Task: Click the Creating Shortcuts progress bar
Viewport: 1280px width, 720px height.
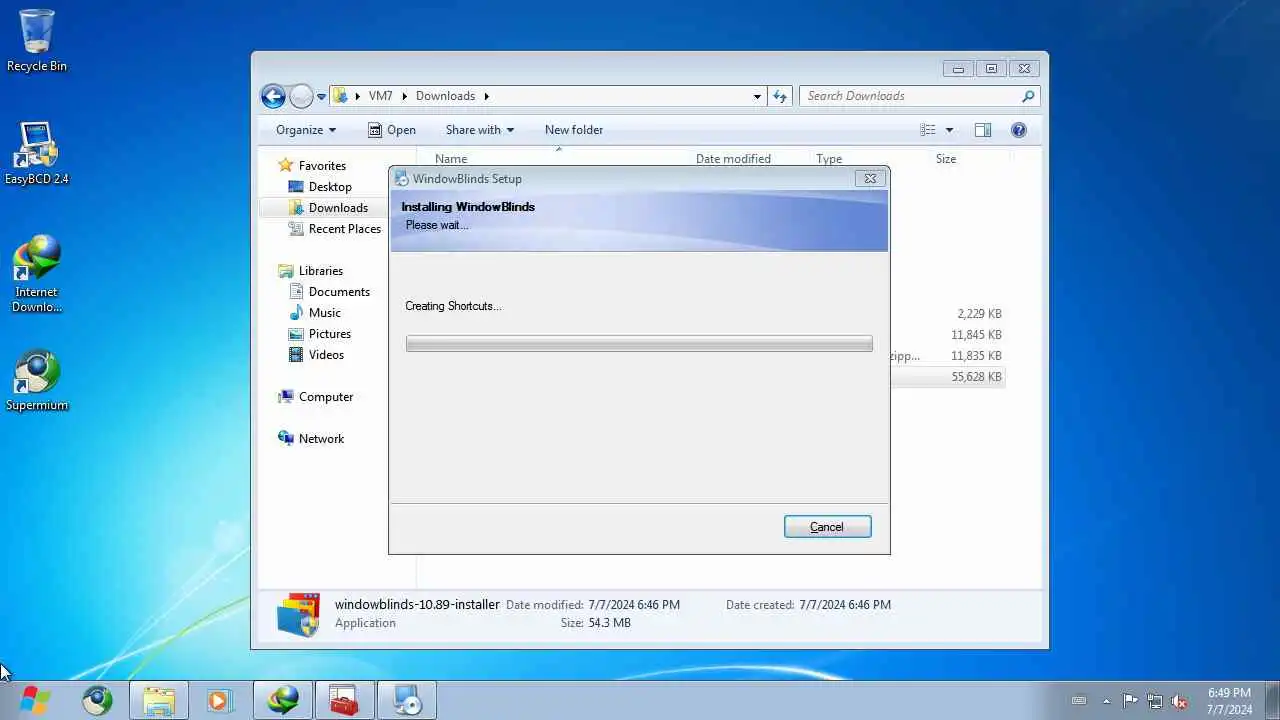Action: [639, 343]
